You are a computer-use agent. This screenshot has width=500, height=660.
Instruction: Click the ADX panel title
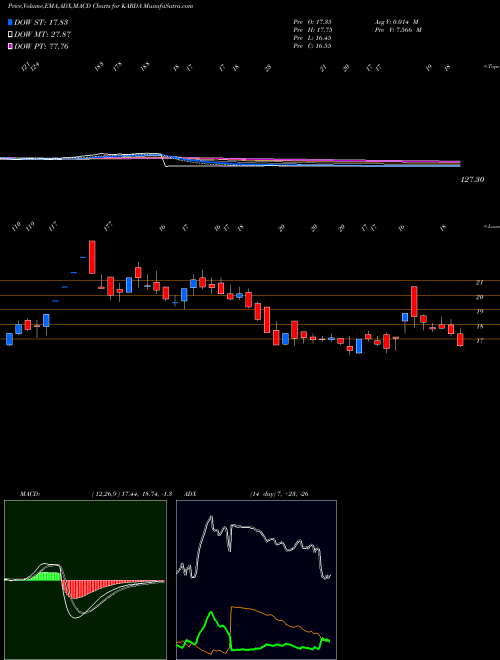tap(191, 494)
